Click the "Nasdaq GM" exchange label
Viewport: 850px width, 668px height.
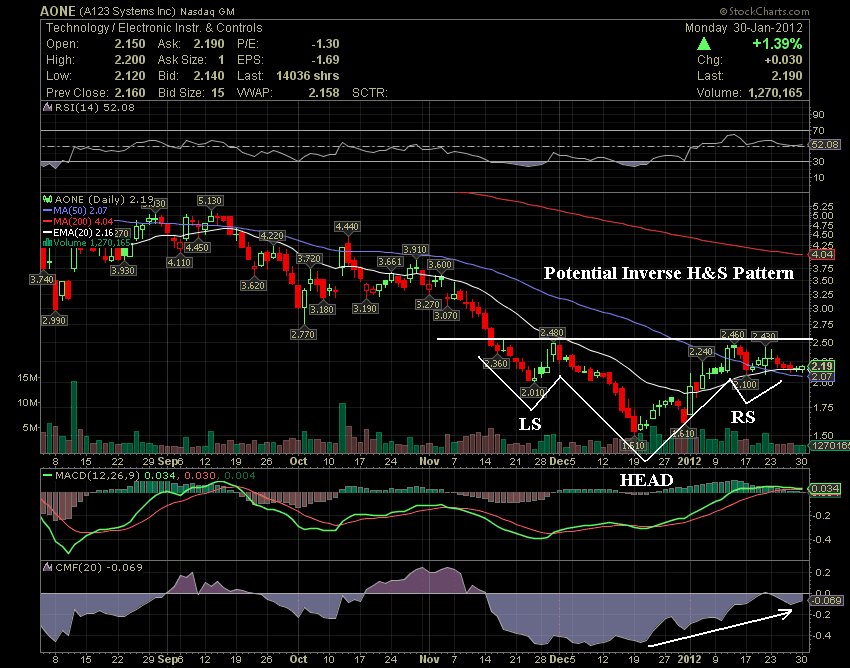click(207, 11)
